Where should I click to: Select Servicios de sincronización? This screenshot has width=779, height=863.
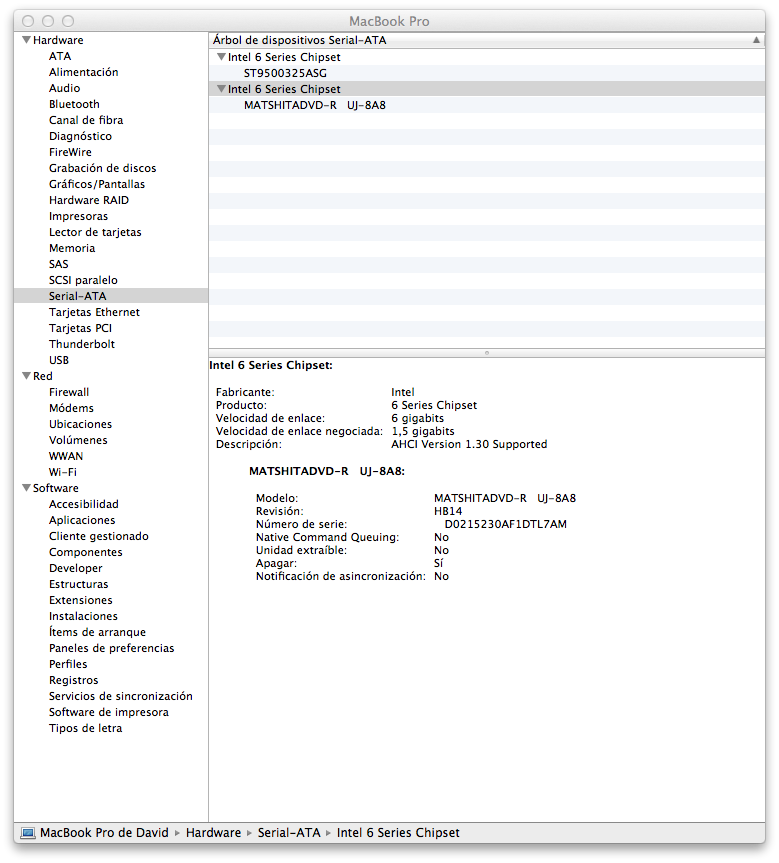point(121,695)
